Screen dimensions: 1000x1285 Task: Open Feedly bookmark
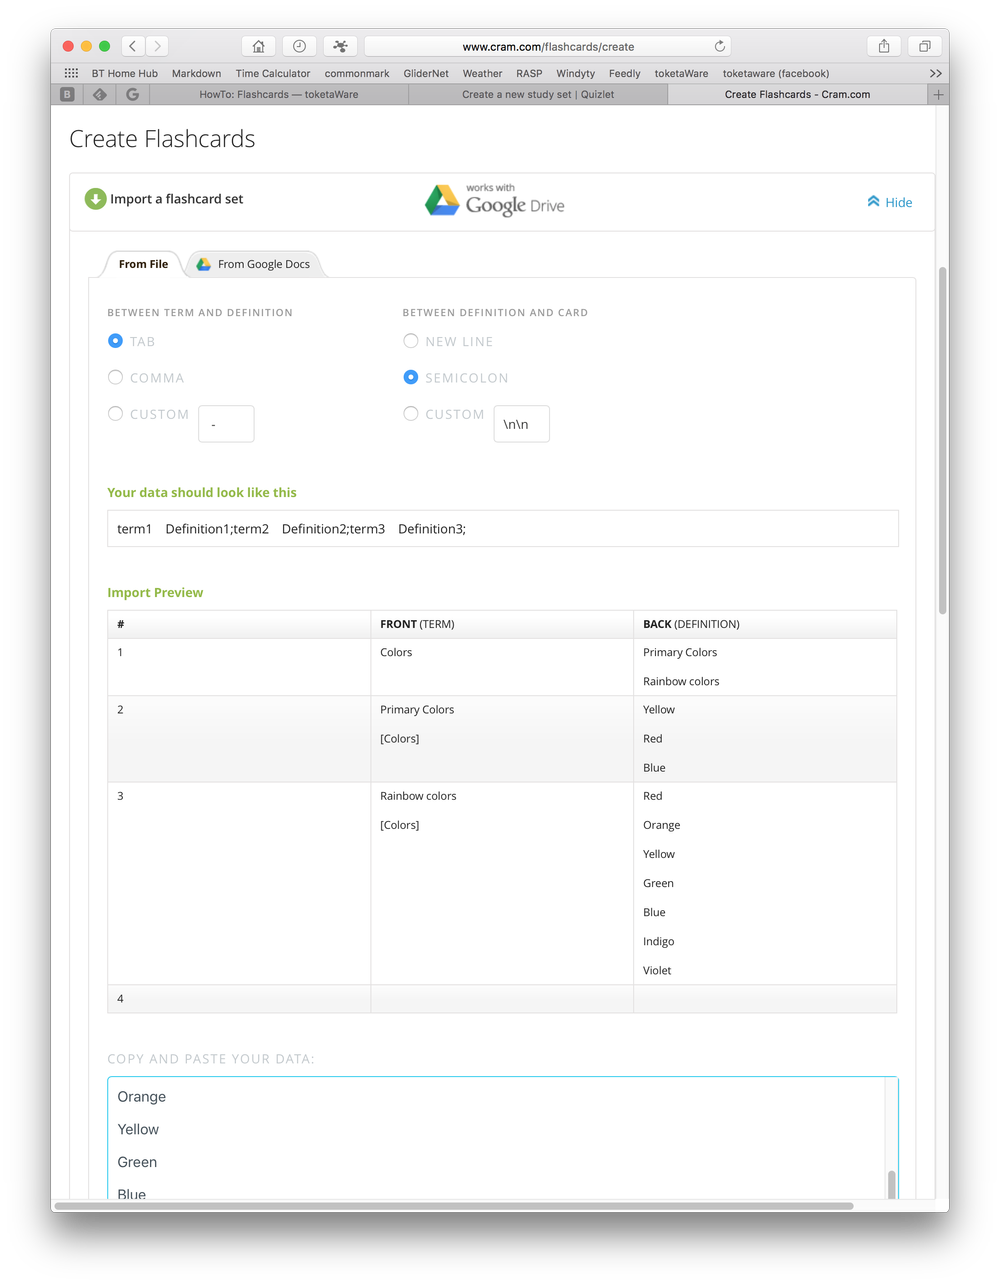(x=624, y=73)
